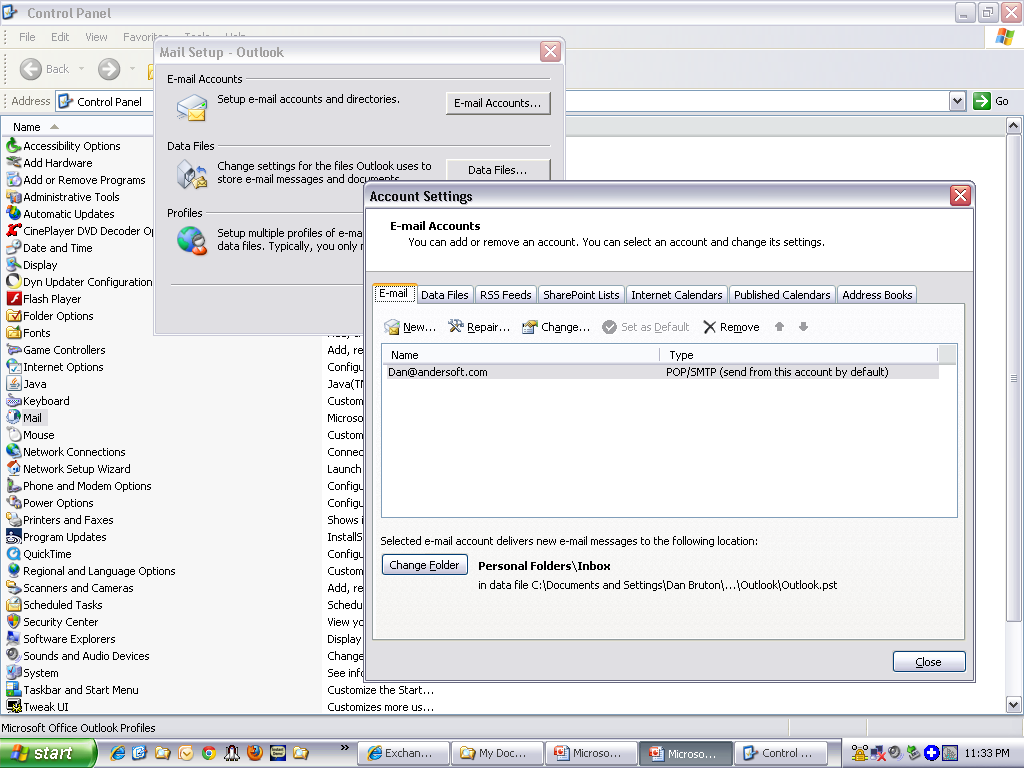Screen dimensions: 1024x768
Task: Open Security Center shield icon
Action: pyautogui.click(x=14, y=622)
